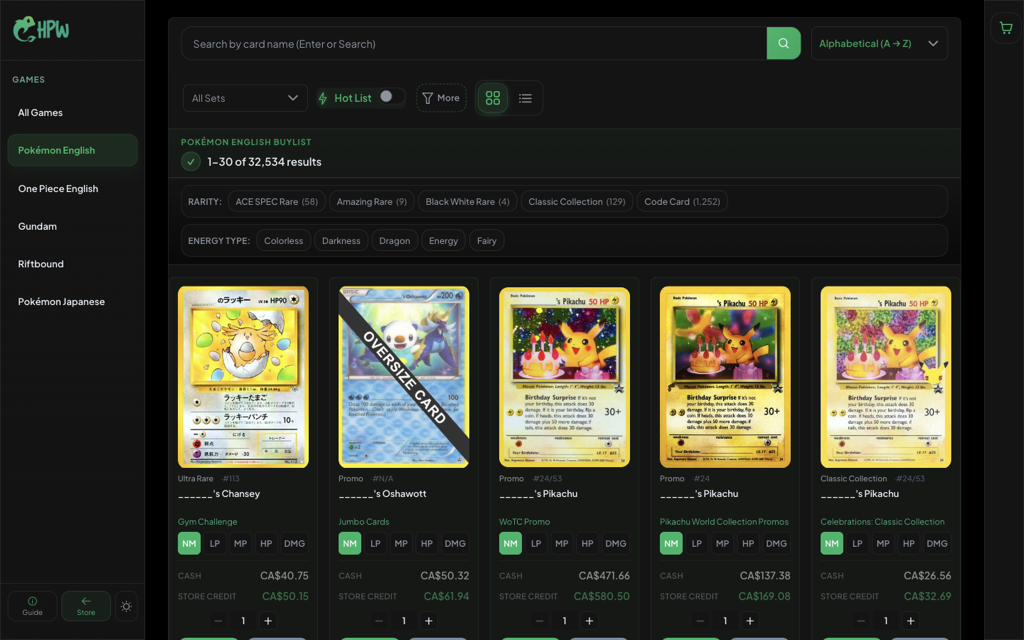Screen dimensions: 1024x640
Task: Select HP condition for Oshawott
Action: [426, 543]
